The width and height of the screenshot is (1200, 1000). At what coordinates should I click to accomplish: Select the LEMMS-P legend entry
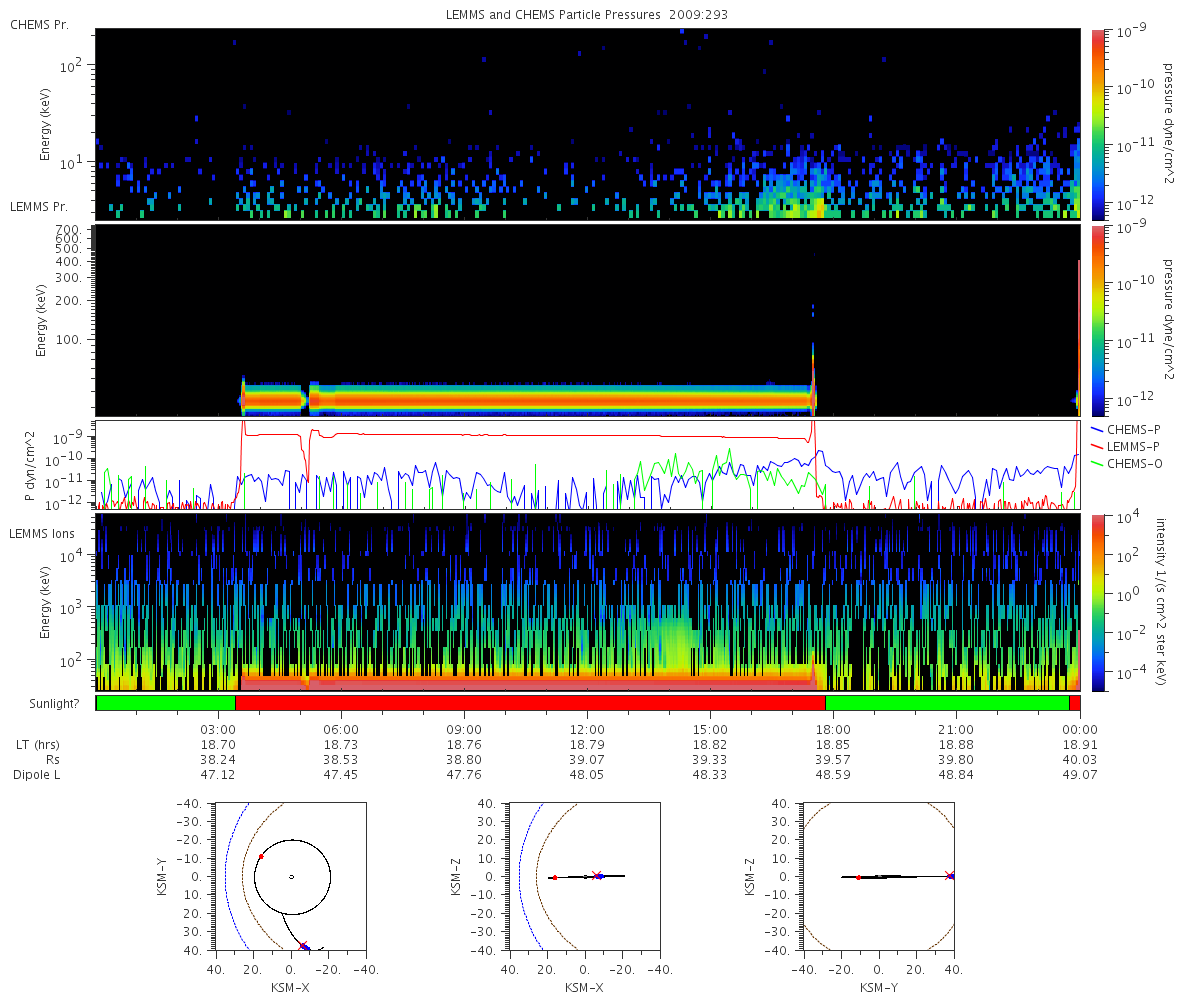click(x=1134, y=445)
